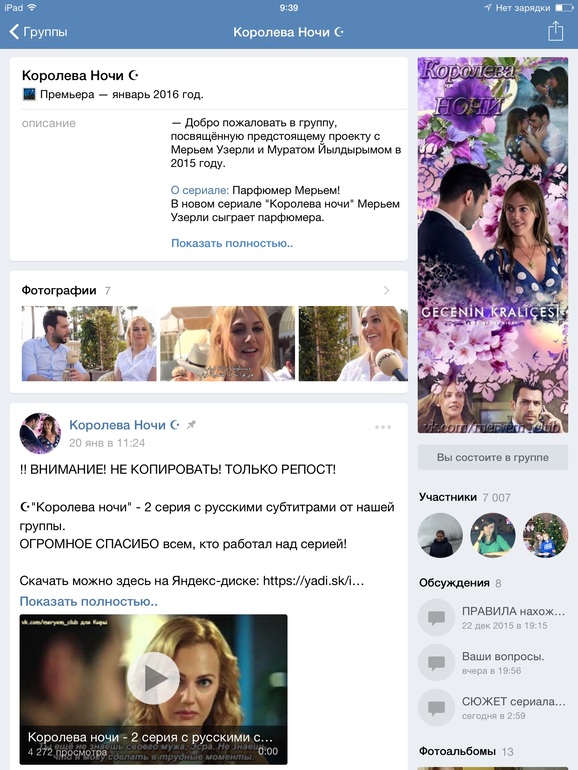Image resolution: width=578 pixels, height=770 pixels.
Task: Tap the Королева Ночи post author avatar
Action: (40, 433)
